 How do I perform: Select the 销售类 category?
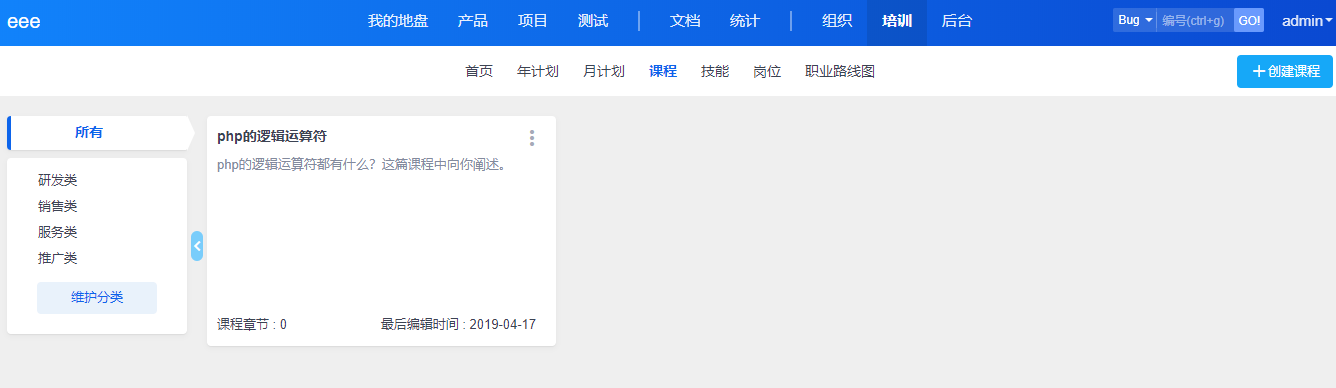pyautogui.click(x=58, y=206)
